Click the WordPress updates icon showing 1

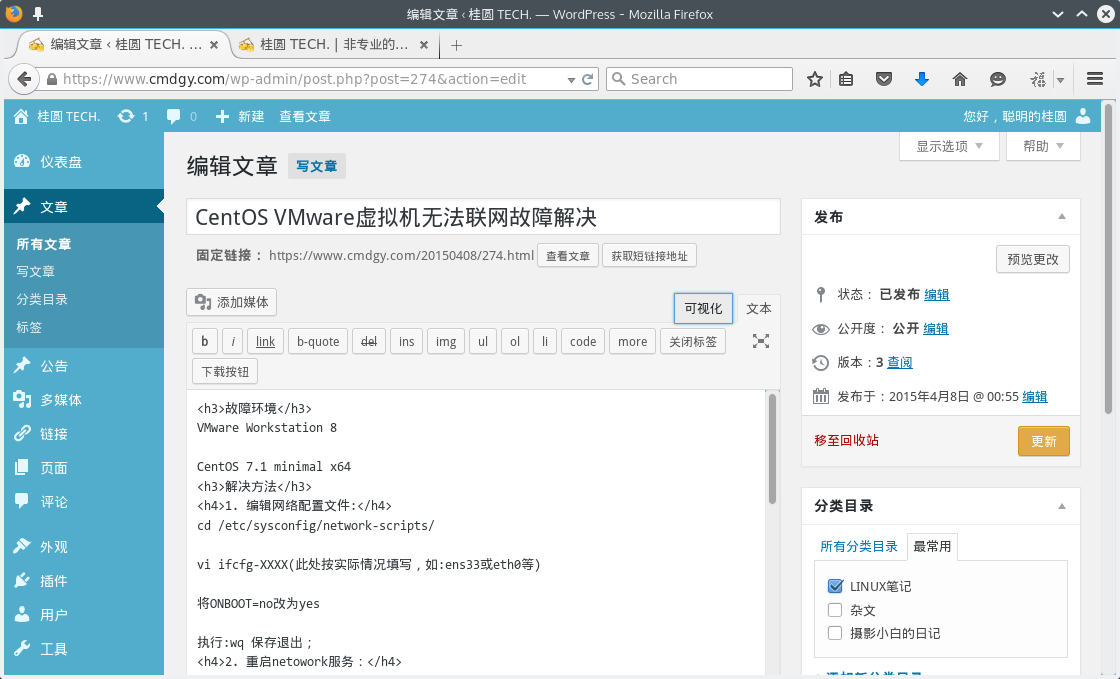click(133, 116)
